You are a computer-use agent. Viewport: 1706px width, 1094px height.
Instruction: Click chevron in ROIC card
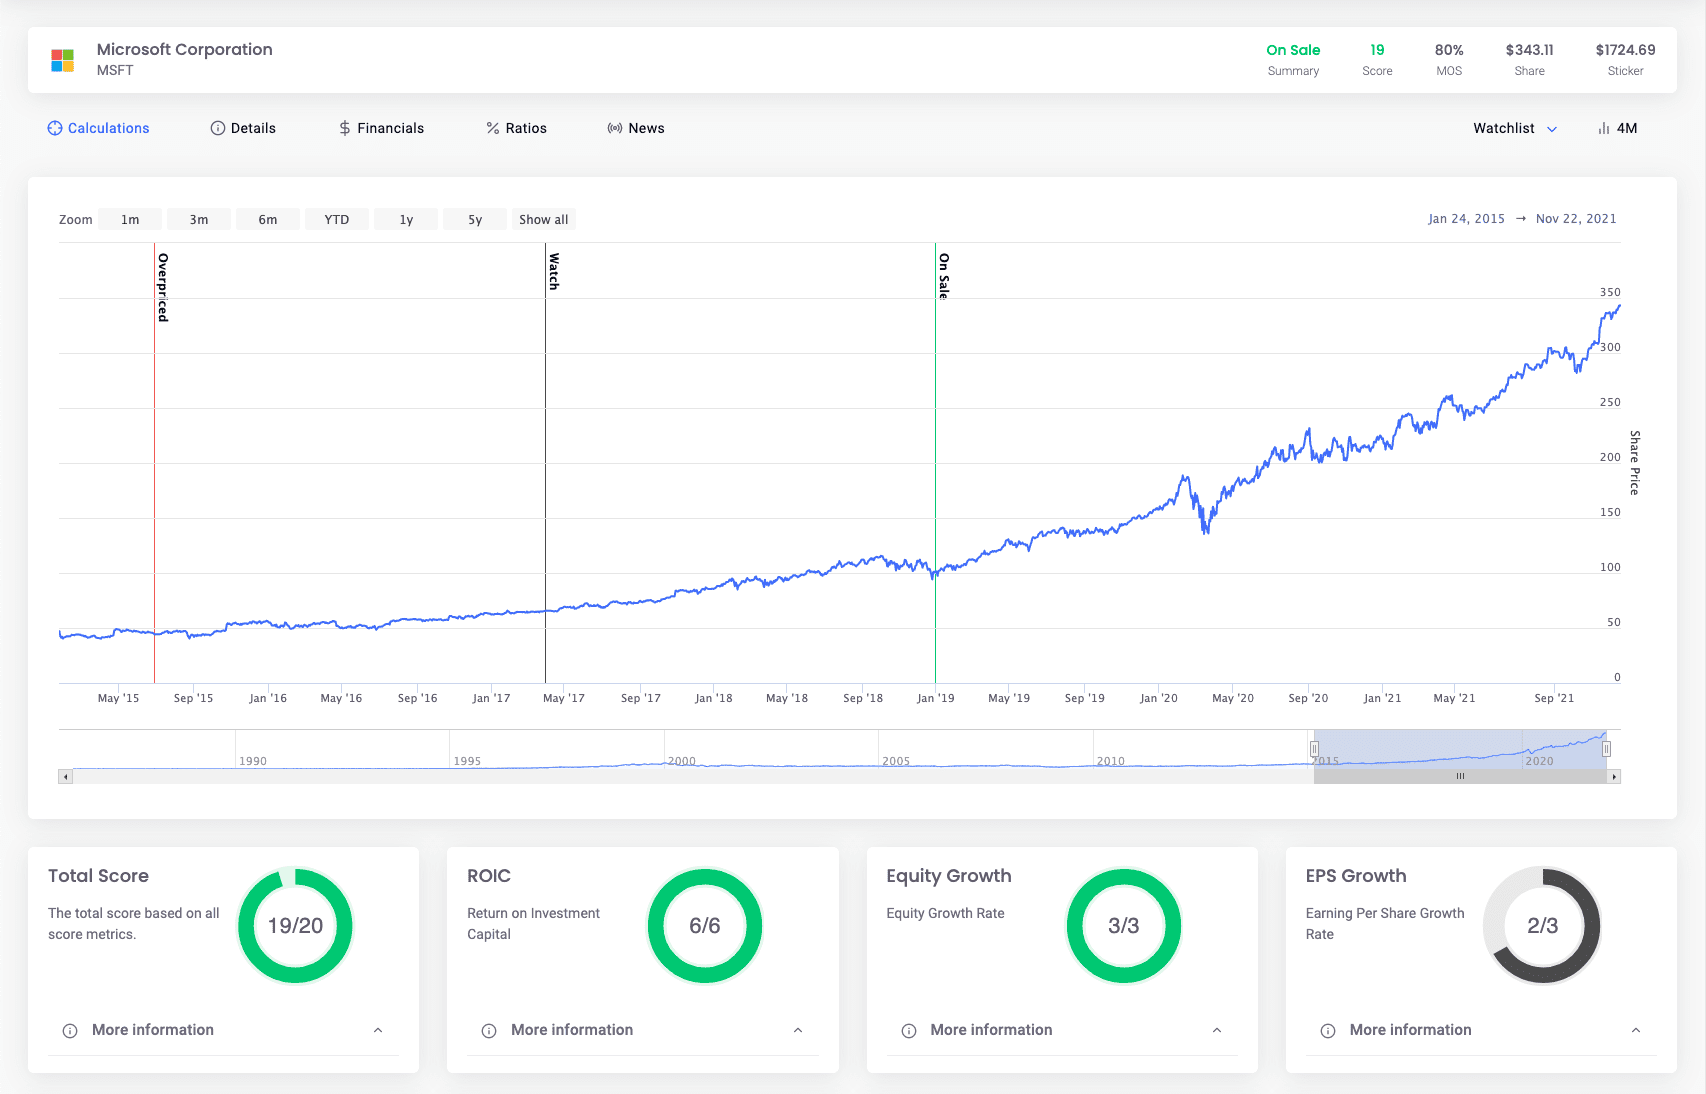pos(798,1030)
